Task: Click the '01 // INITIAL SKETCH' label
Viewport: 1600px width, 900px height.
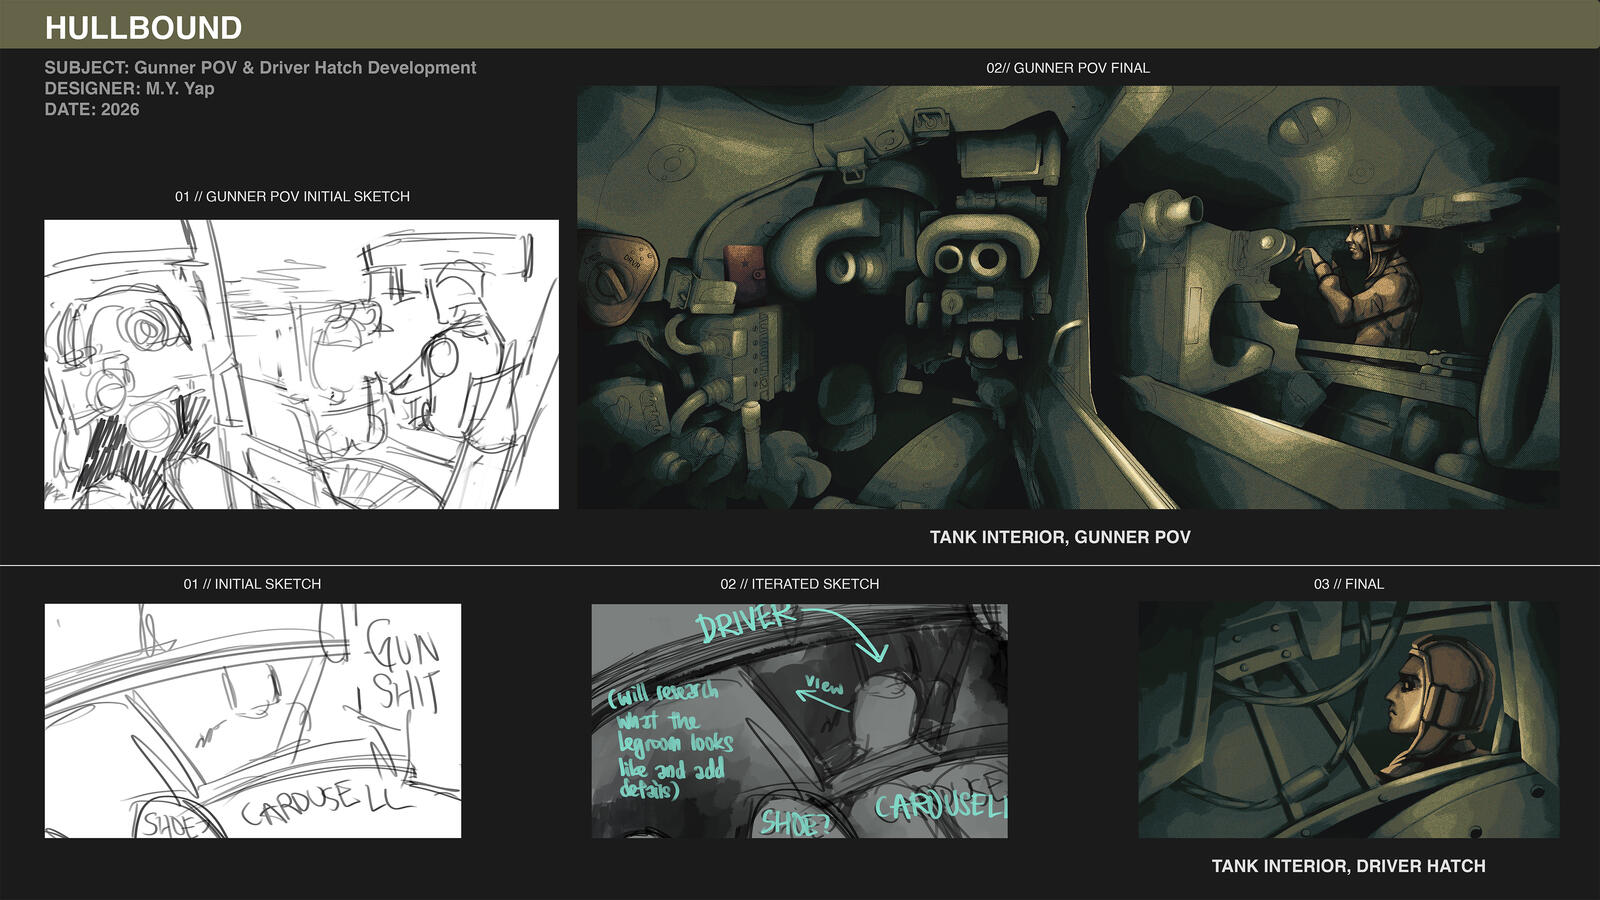Action: click(252, 583)
